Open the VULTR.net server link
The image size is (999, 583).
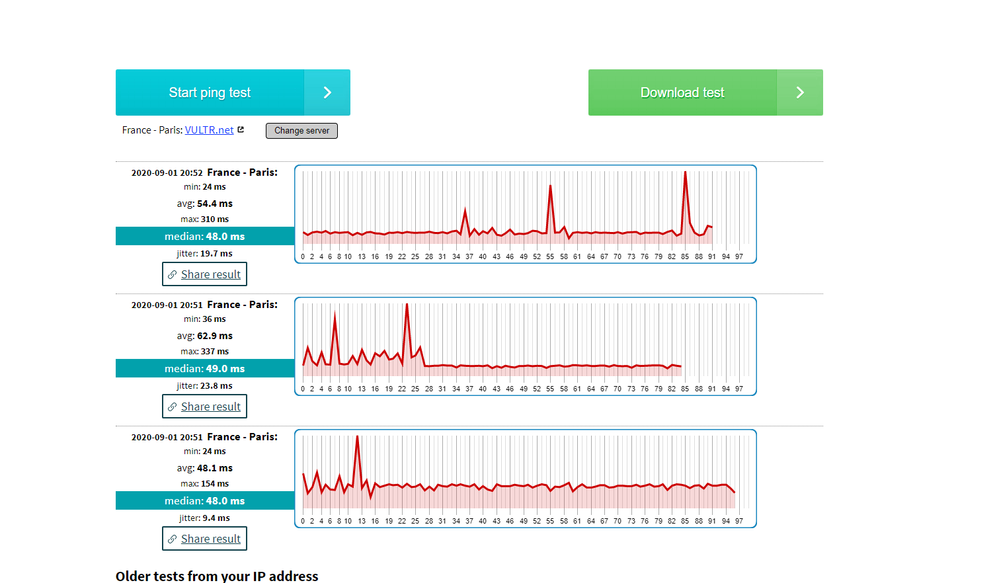coord(209,129)
